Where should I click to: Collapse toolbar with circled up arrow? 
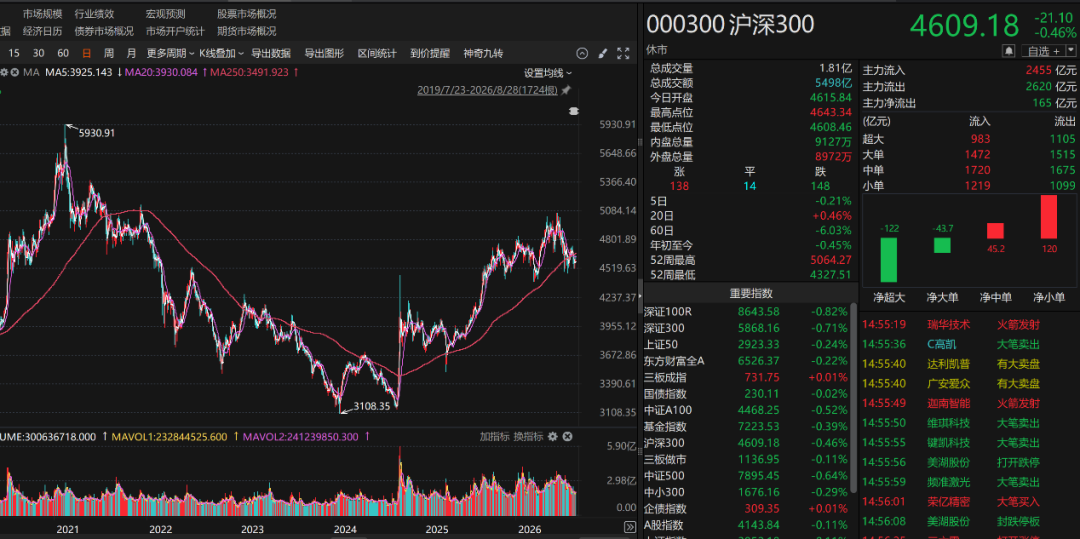(582, 54)
